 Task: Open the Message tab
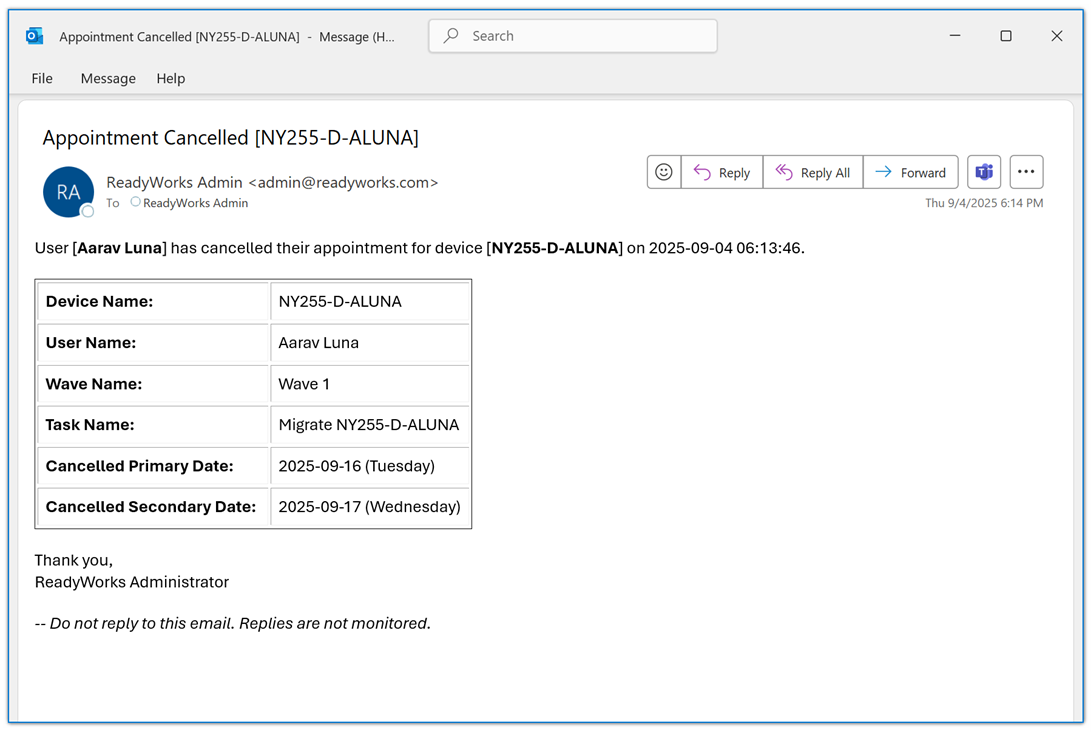point(108,78)
